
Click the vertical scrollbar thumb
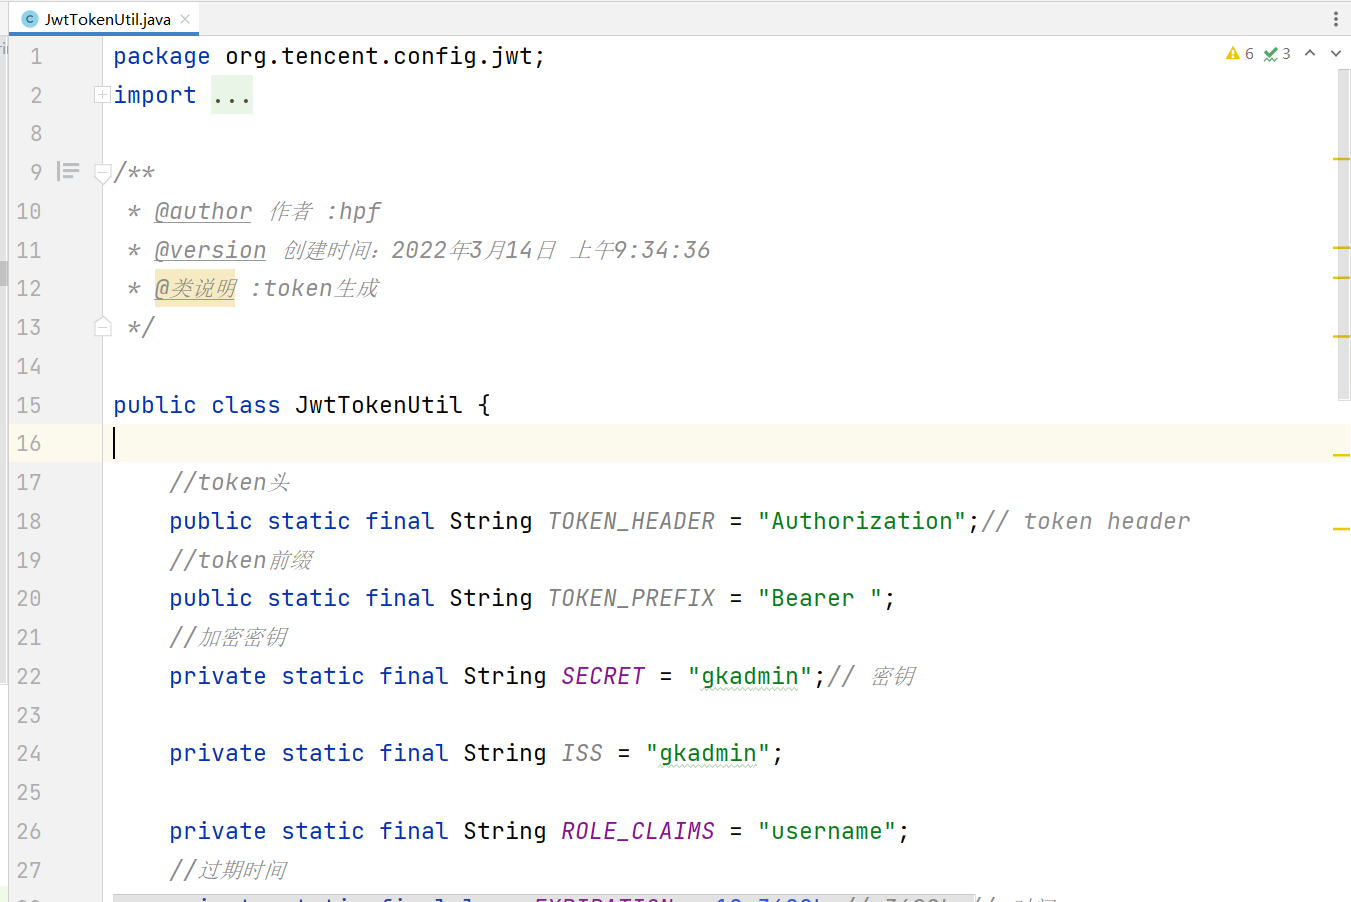click(1343, 235)
